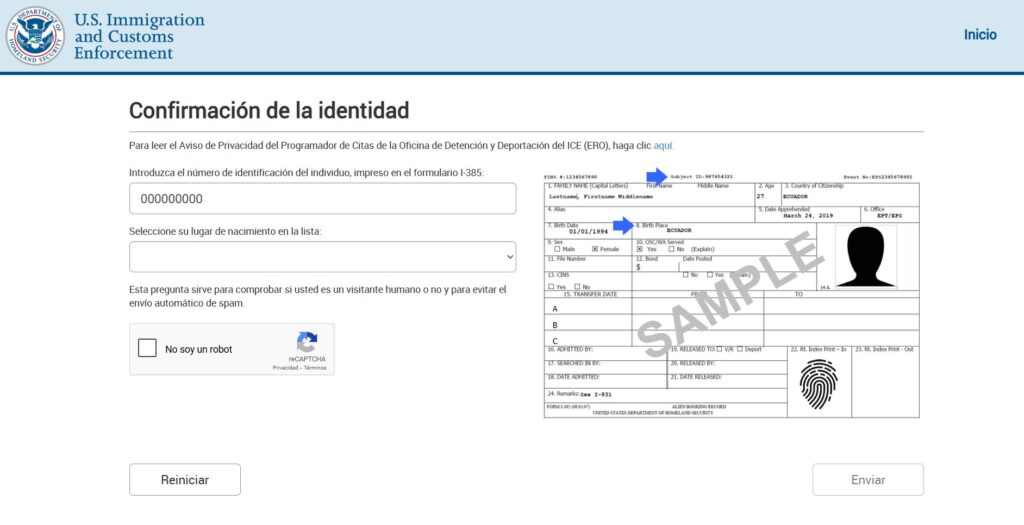Screen dimensions: 1024x525
Task: Open the privacy notice via the "aquí" link
Action: click(x=664, y=145)
